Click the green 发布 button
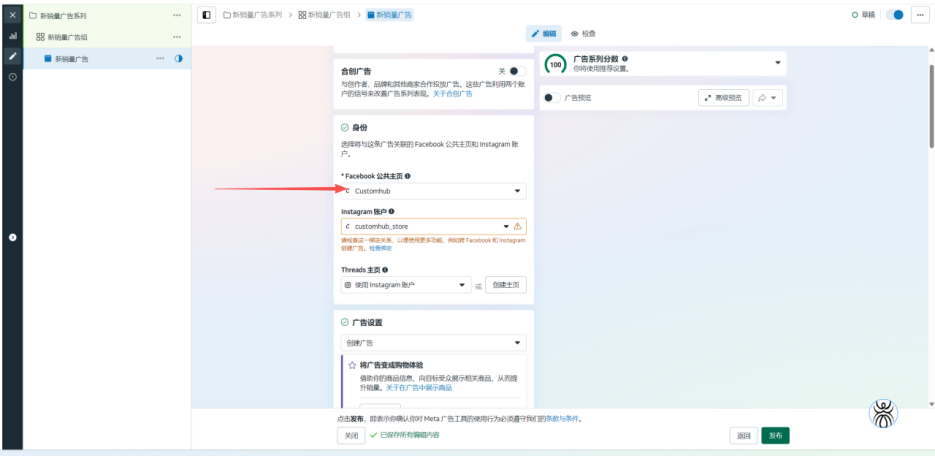 [x=775, y=435]
